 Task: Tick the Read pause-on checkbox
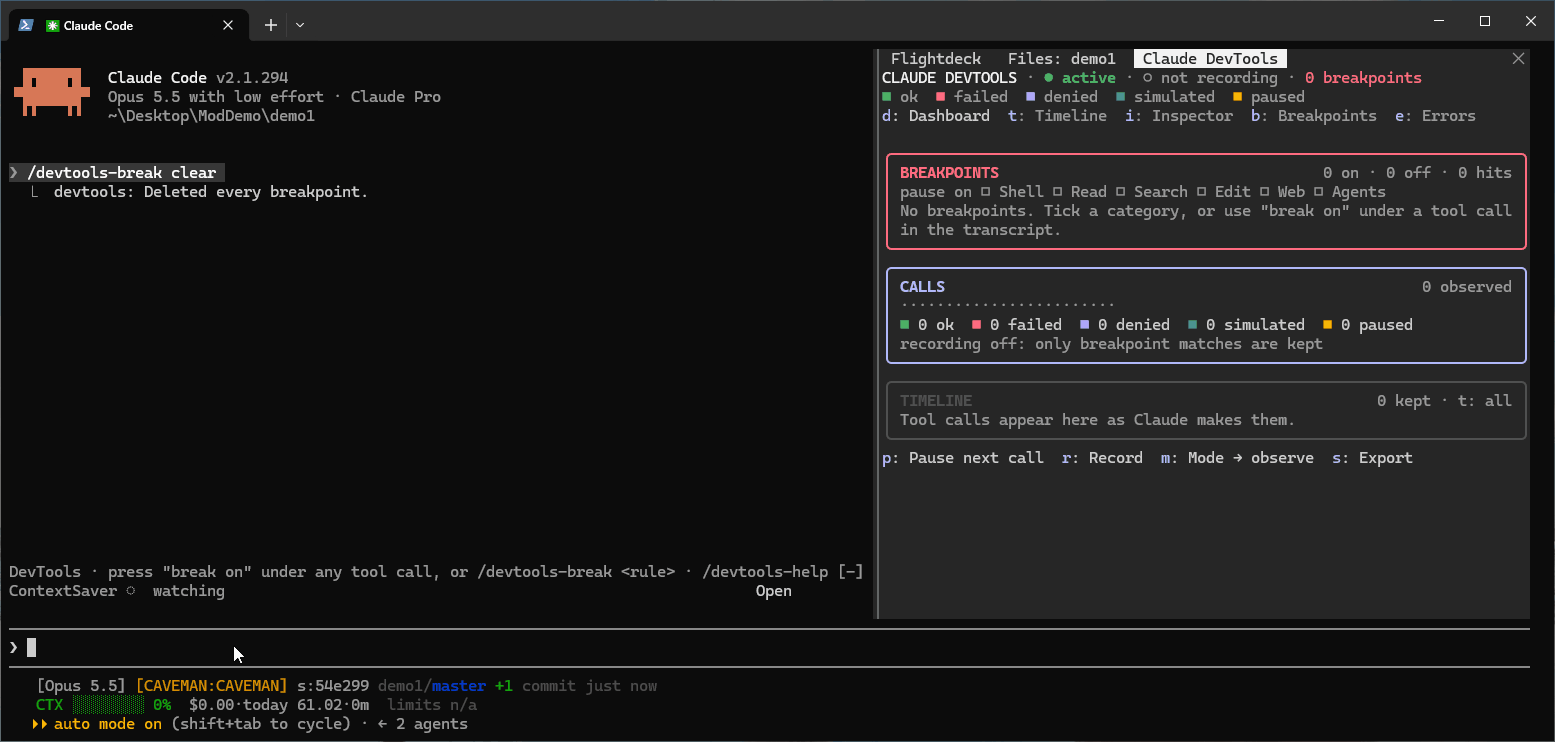[1057, 192]
